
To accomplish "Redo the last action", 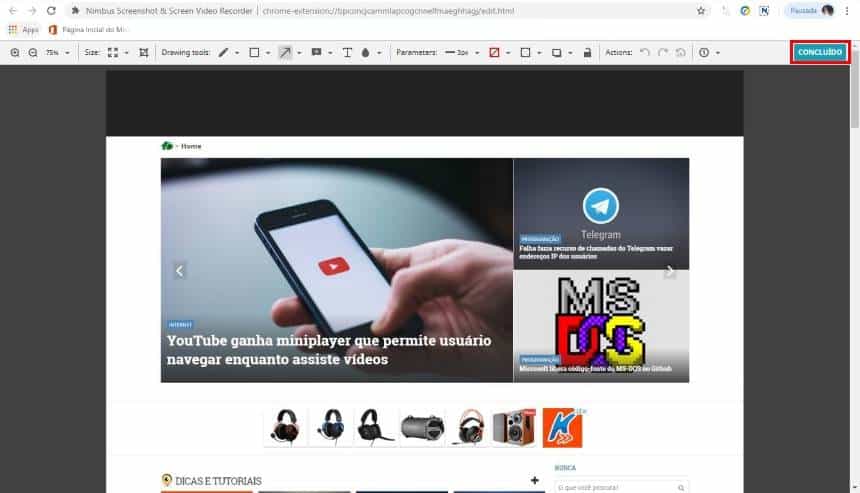I will [x=663, y=53].
